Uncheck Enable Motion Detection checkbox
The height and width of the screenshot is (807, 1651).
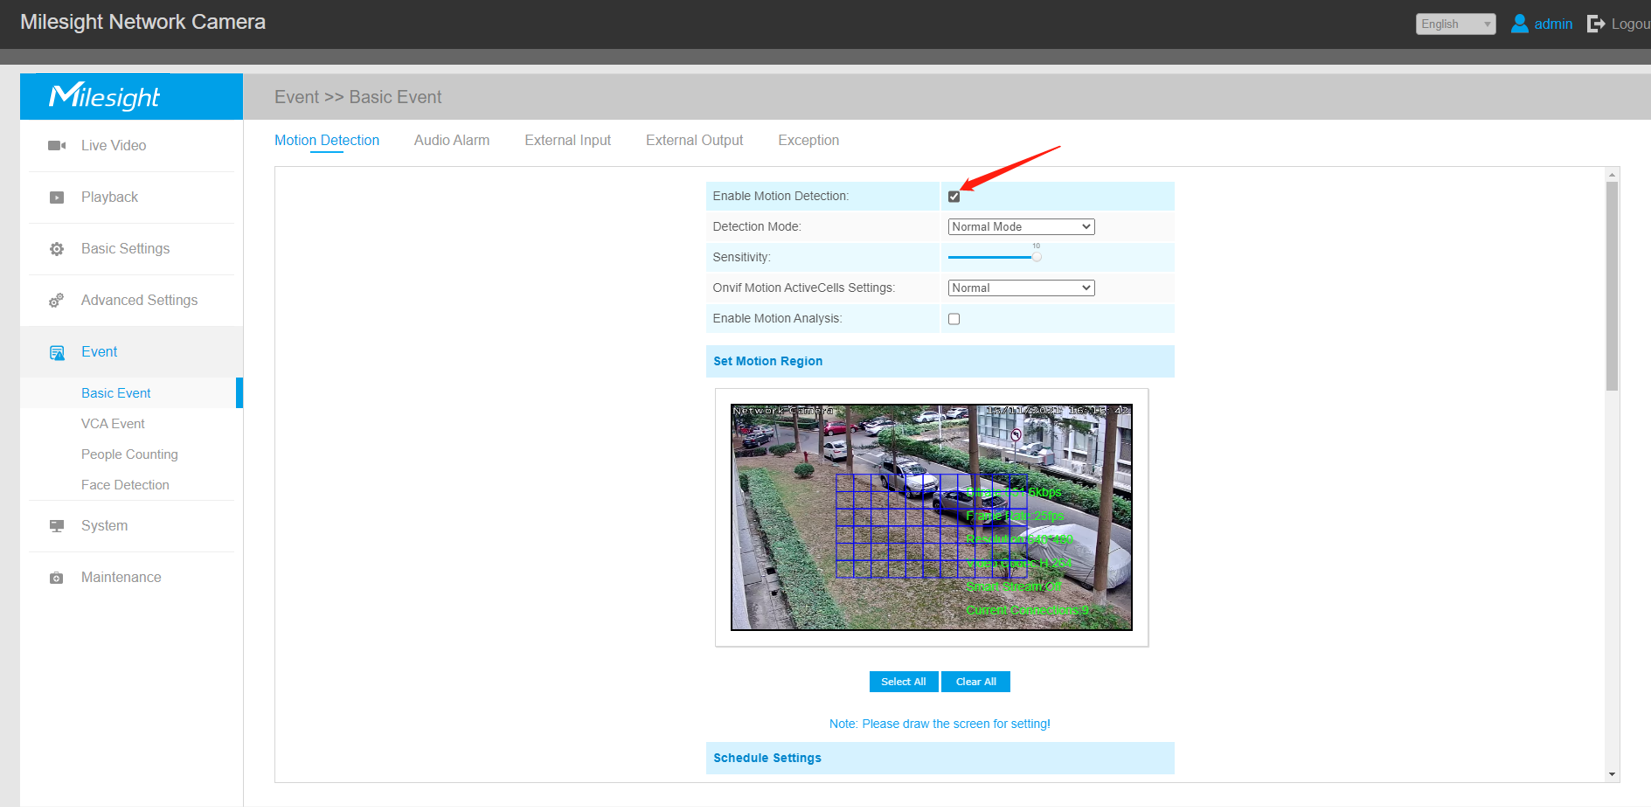[954, 196]
